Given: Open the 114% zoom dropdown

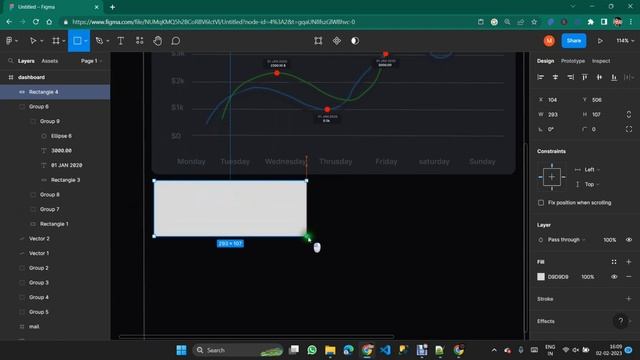Looking at the screenshot, I should click(x=625, y=41).
